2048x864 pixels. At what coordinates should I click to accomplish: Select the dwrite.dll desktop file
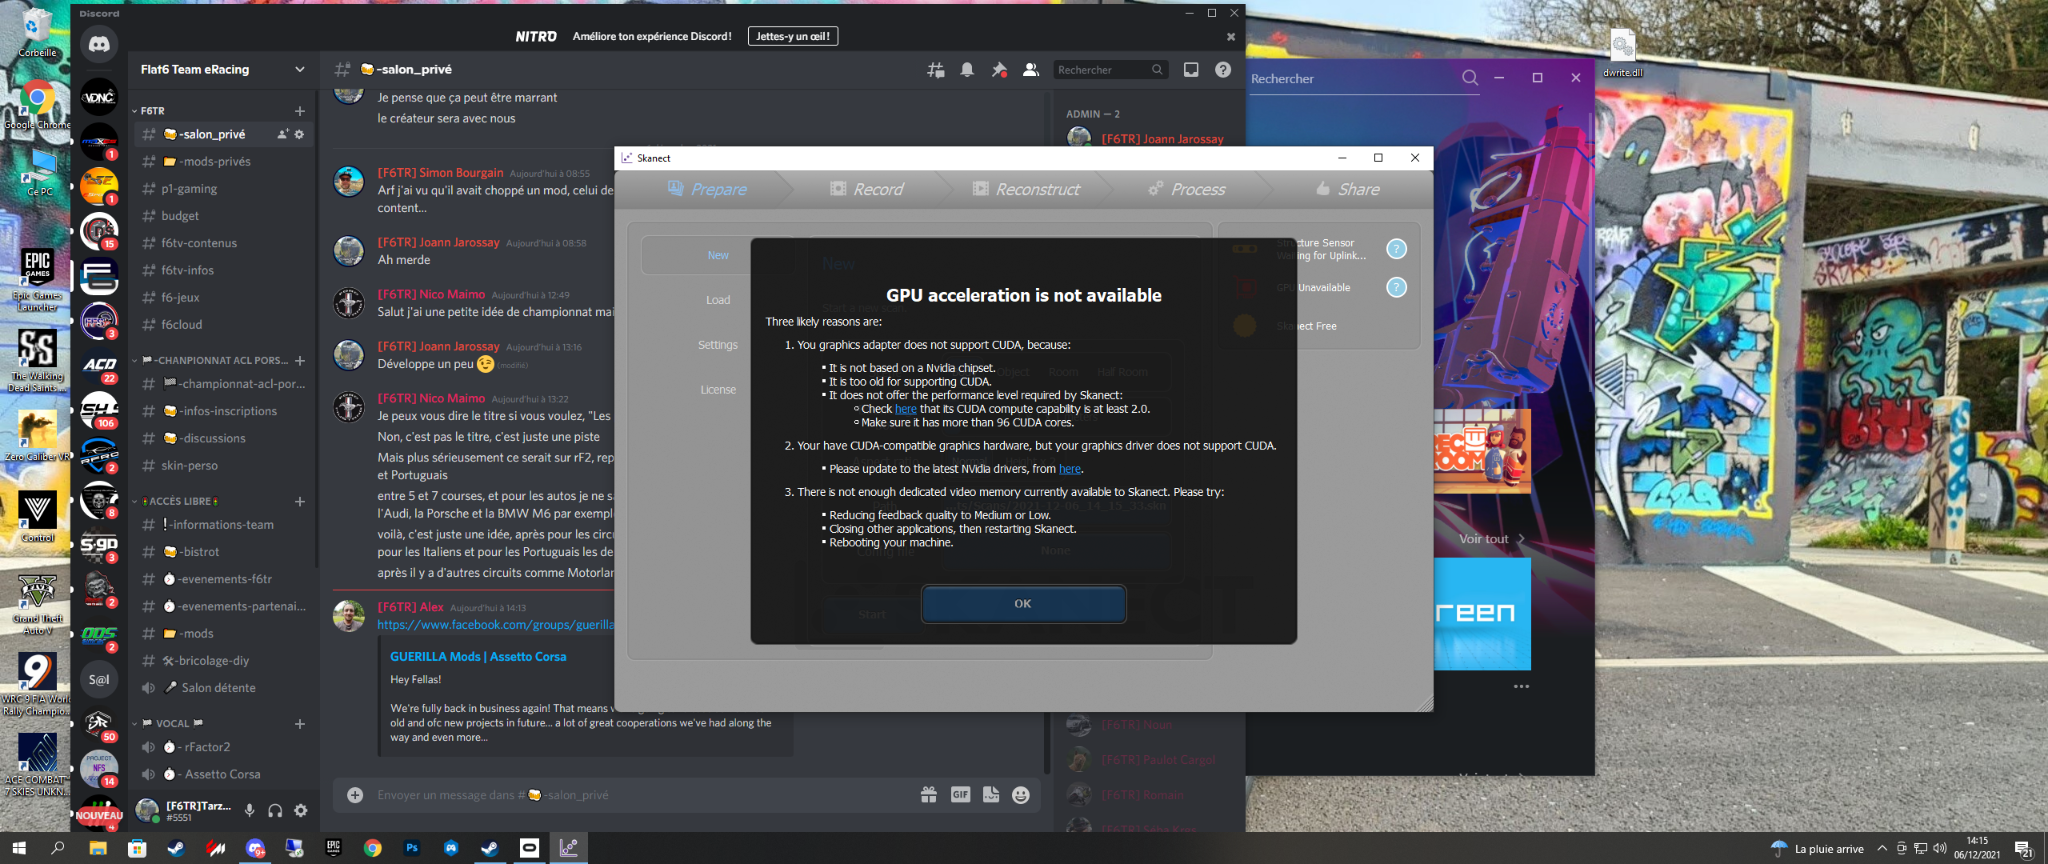point(1622,52)
